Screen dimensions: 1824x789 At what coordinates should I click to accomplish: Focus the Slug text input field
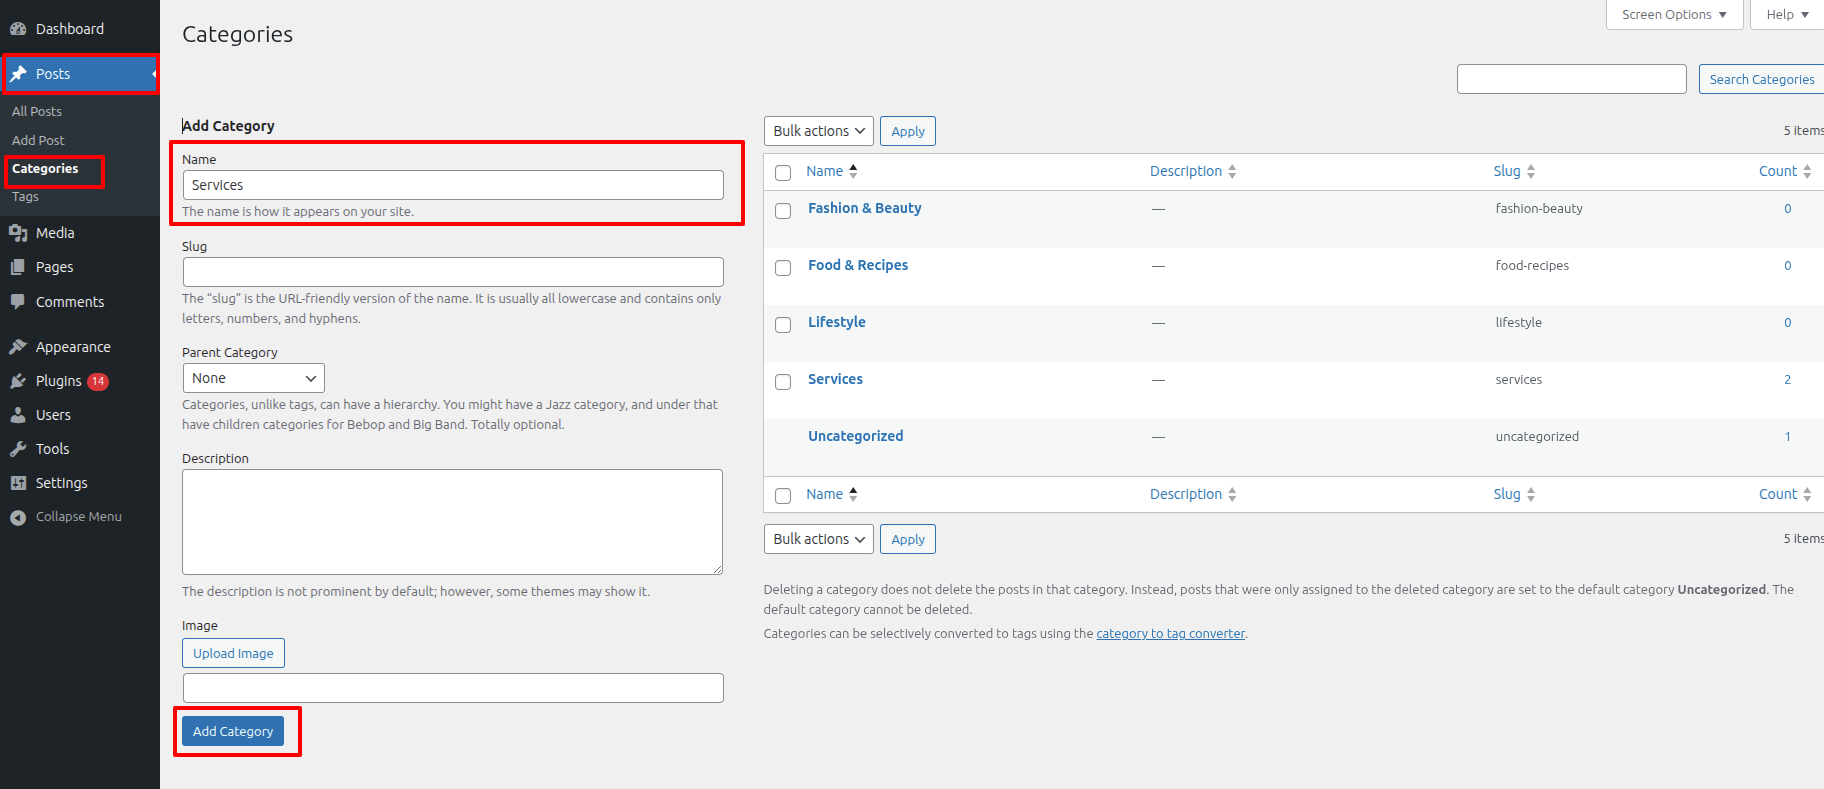coord(453,272)
